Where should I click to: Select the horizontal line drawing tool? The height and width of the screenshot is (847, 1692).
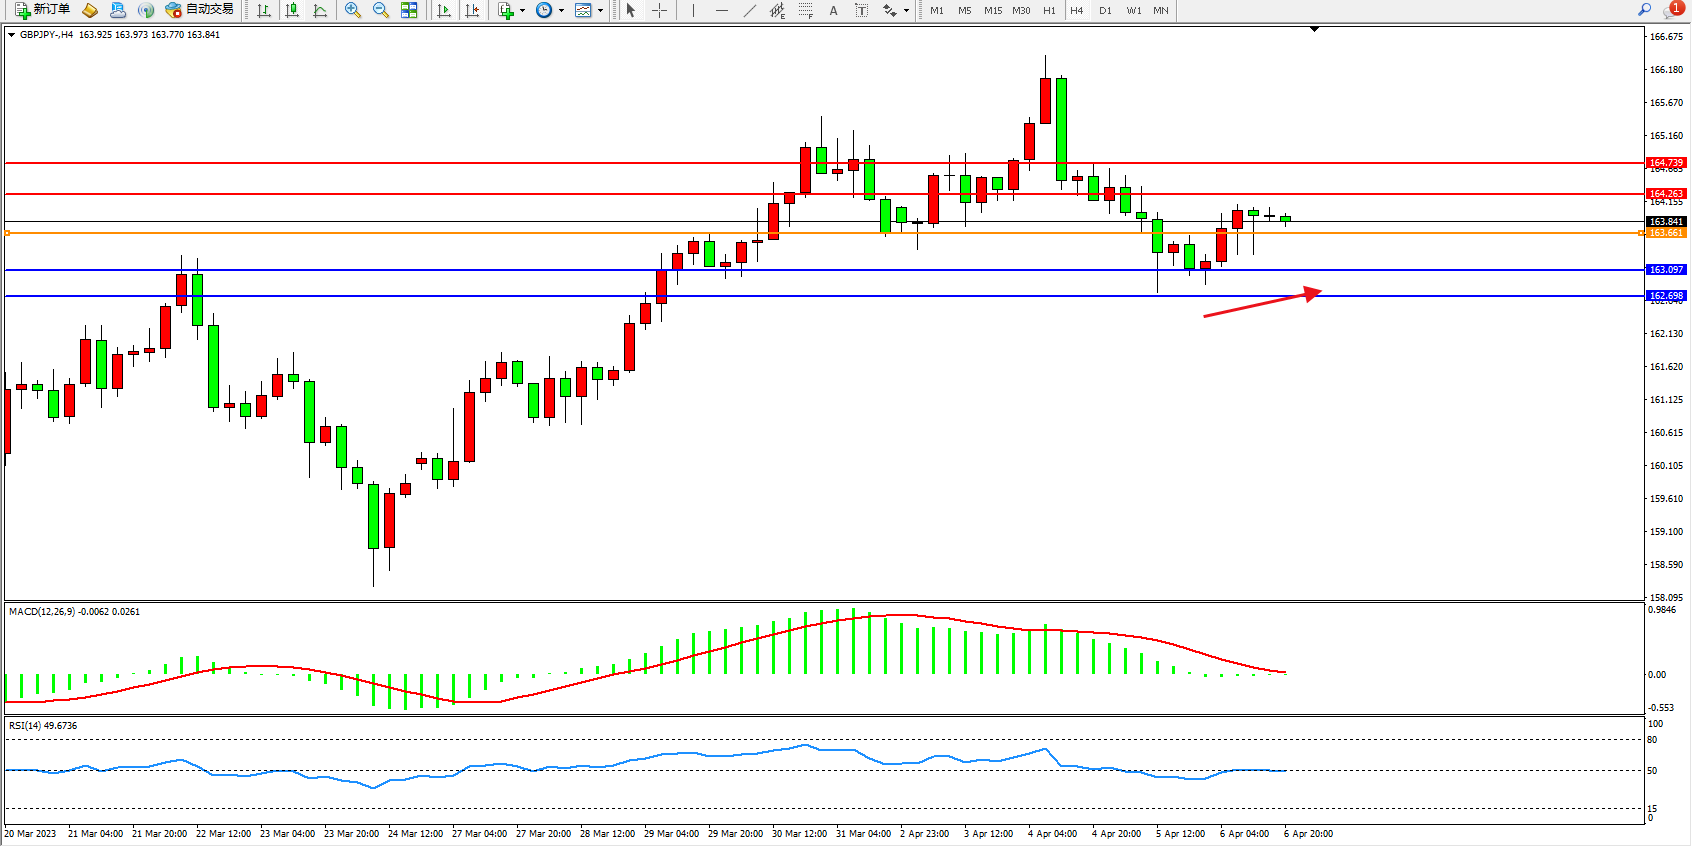tap(722, 10)
